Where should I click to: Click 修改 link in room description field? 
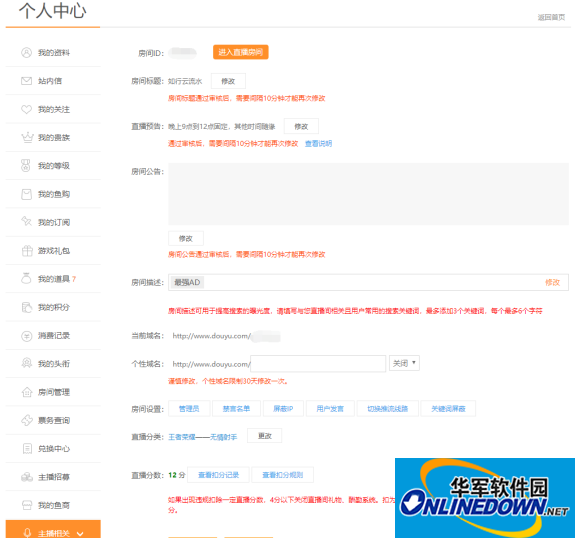click(x=552, y=282)
